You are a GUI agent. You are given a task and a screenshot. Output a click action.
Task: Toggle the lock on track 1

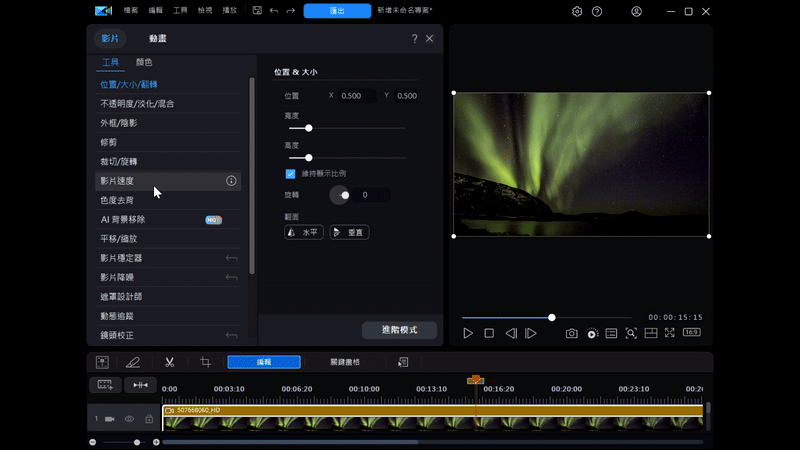point(149,419)
